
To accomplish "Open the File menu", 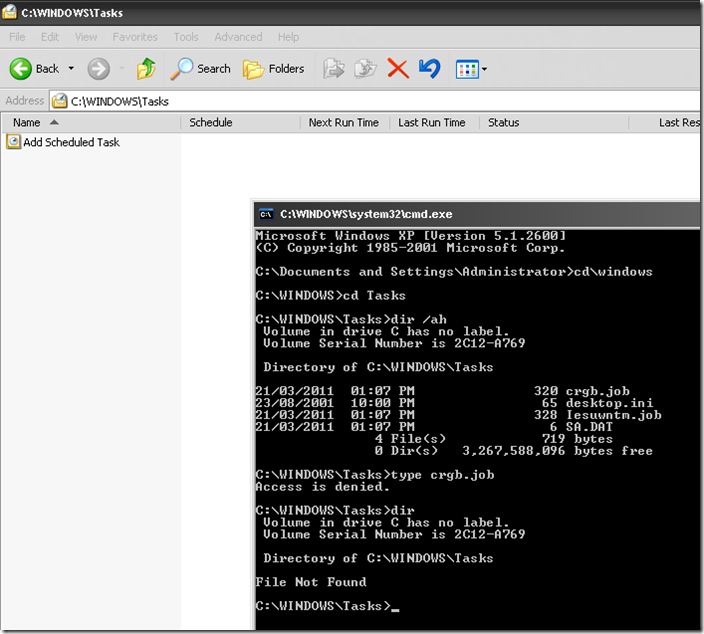I will pyautogui.click(x=17, y=37).
